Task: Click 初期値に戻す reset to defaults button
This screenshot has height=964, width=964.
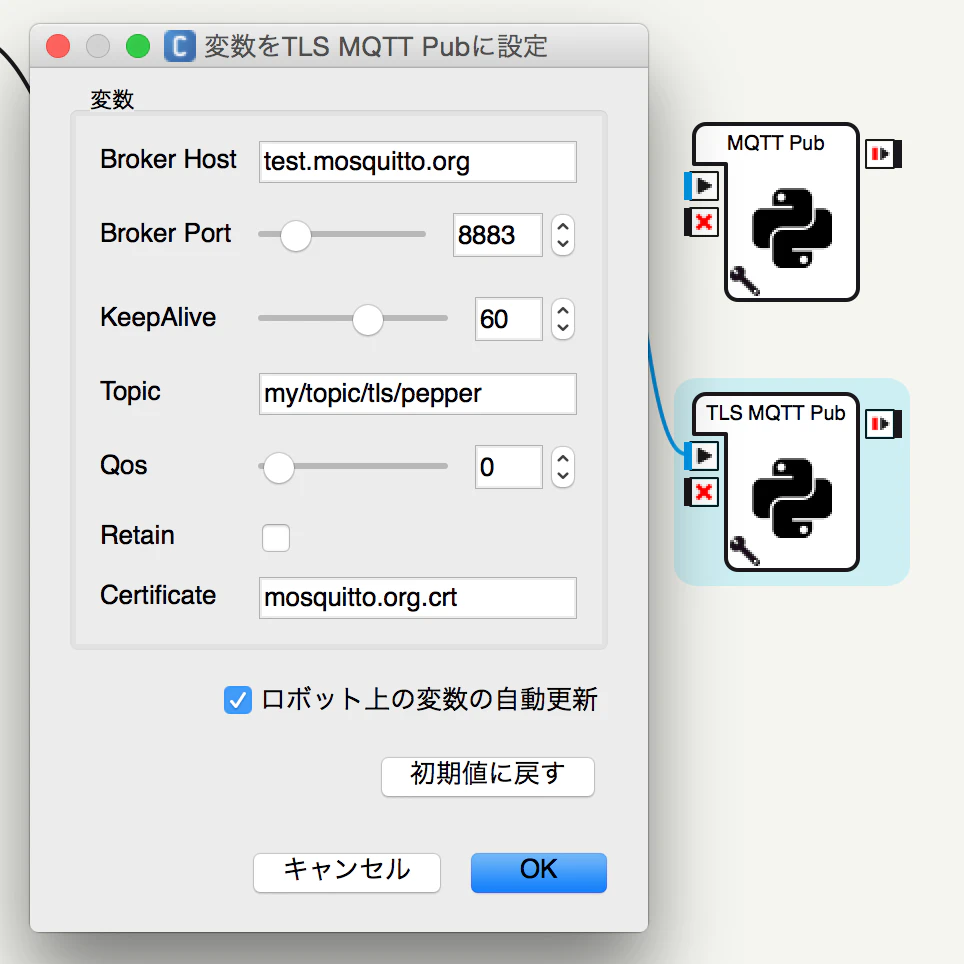Action: pyautogui.click(x=488, y=776)
